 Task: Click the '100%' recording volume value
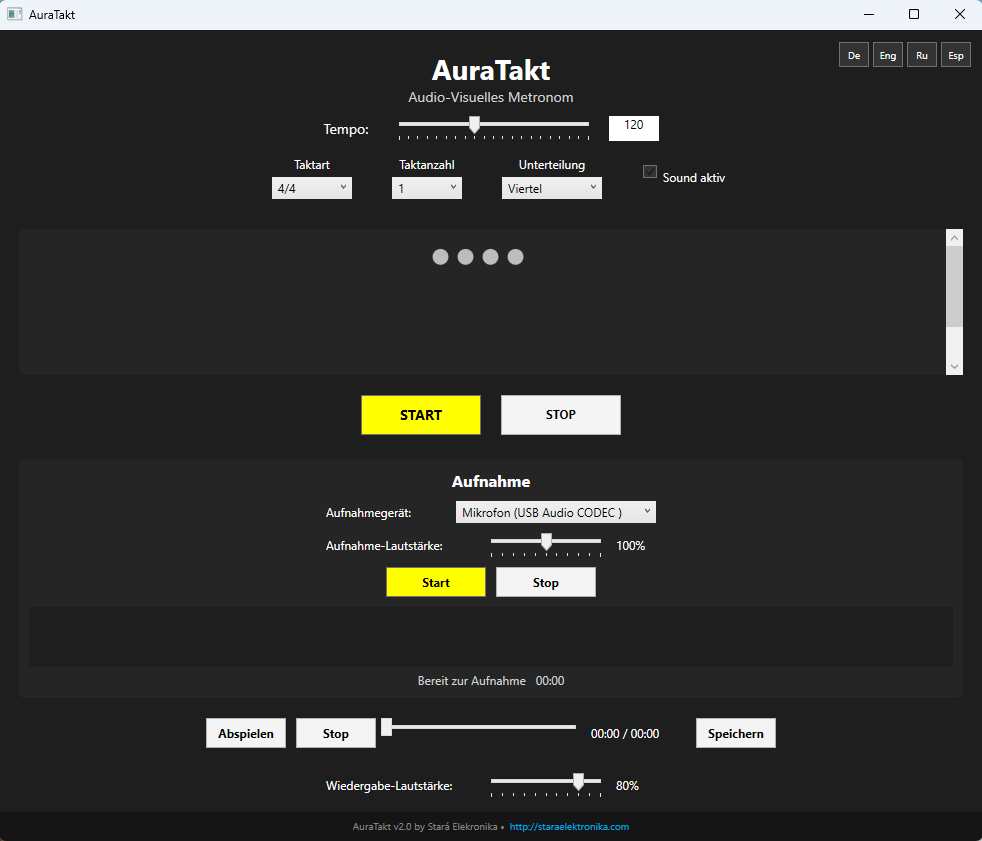[630, 546]
